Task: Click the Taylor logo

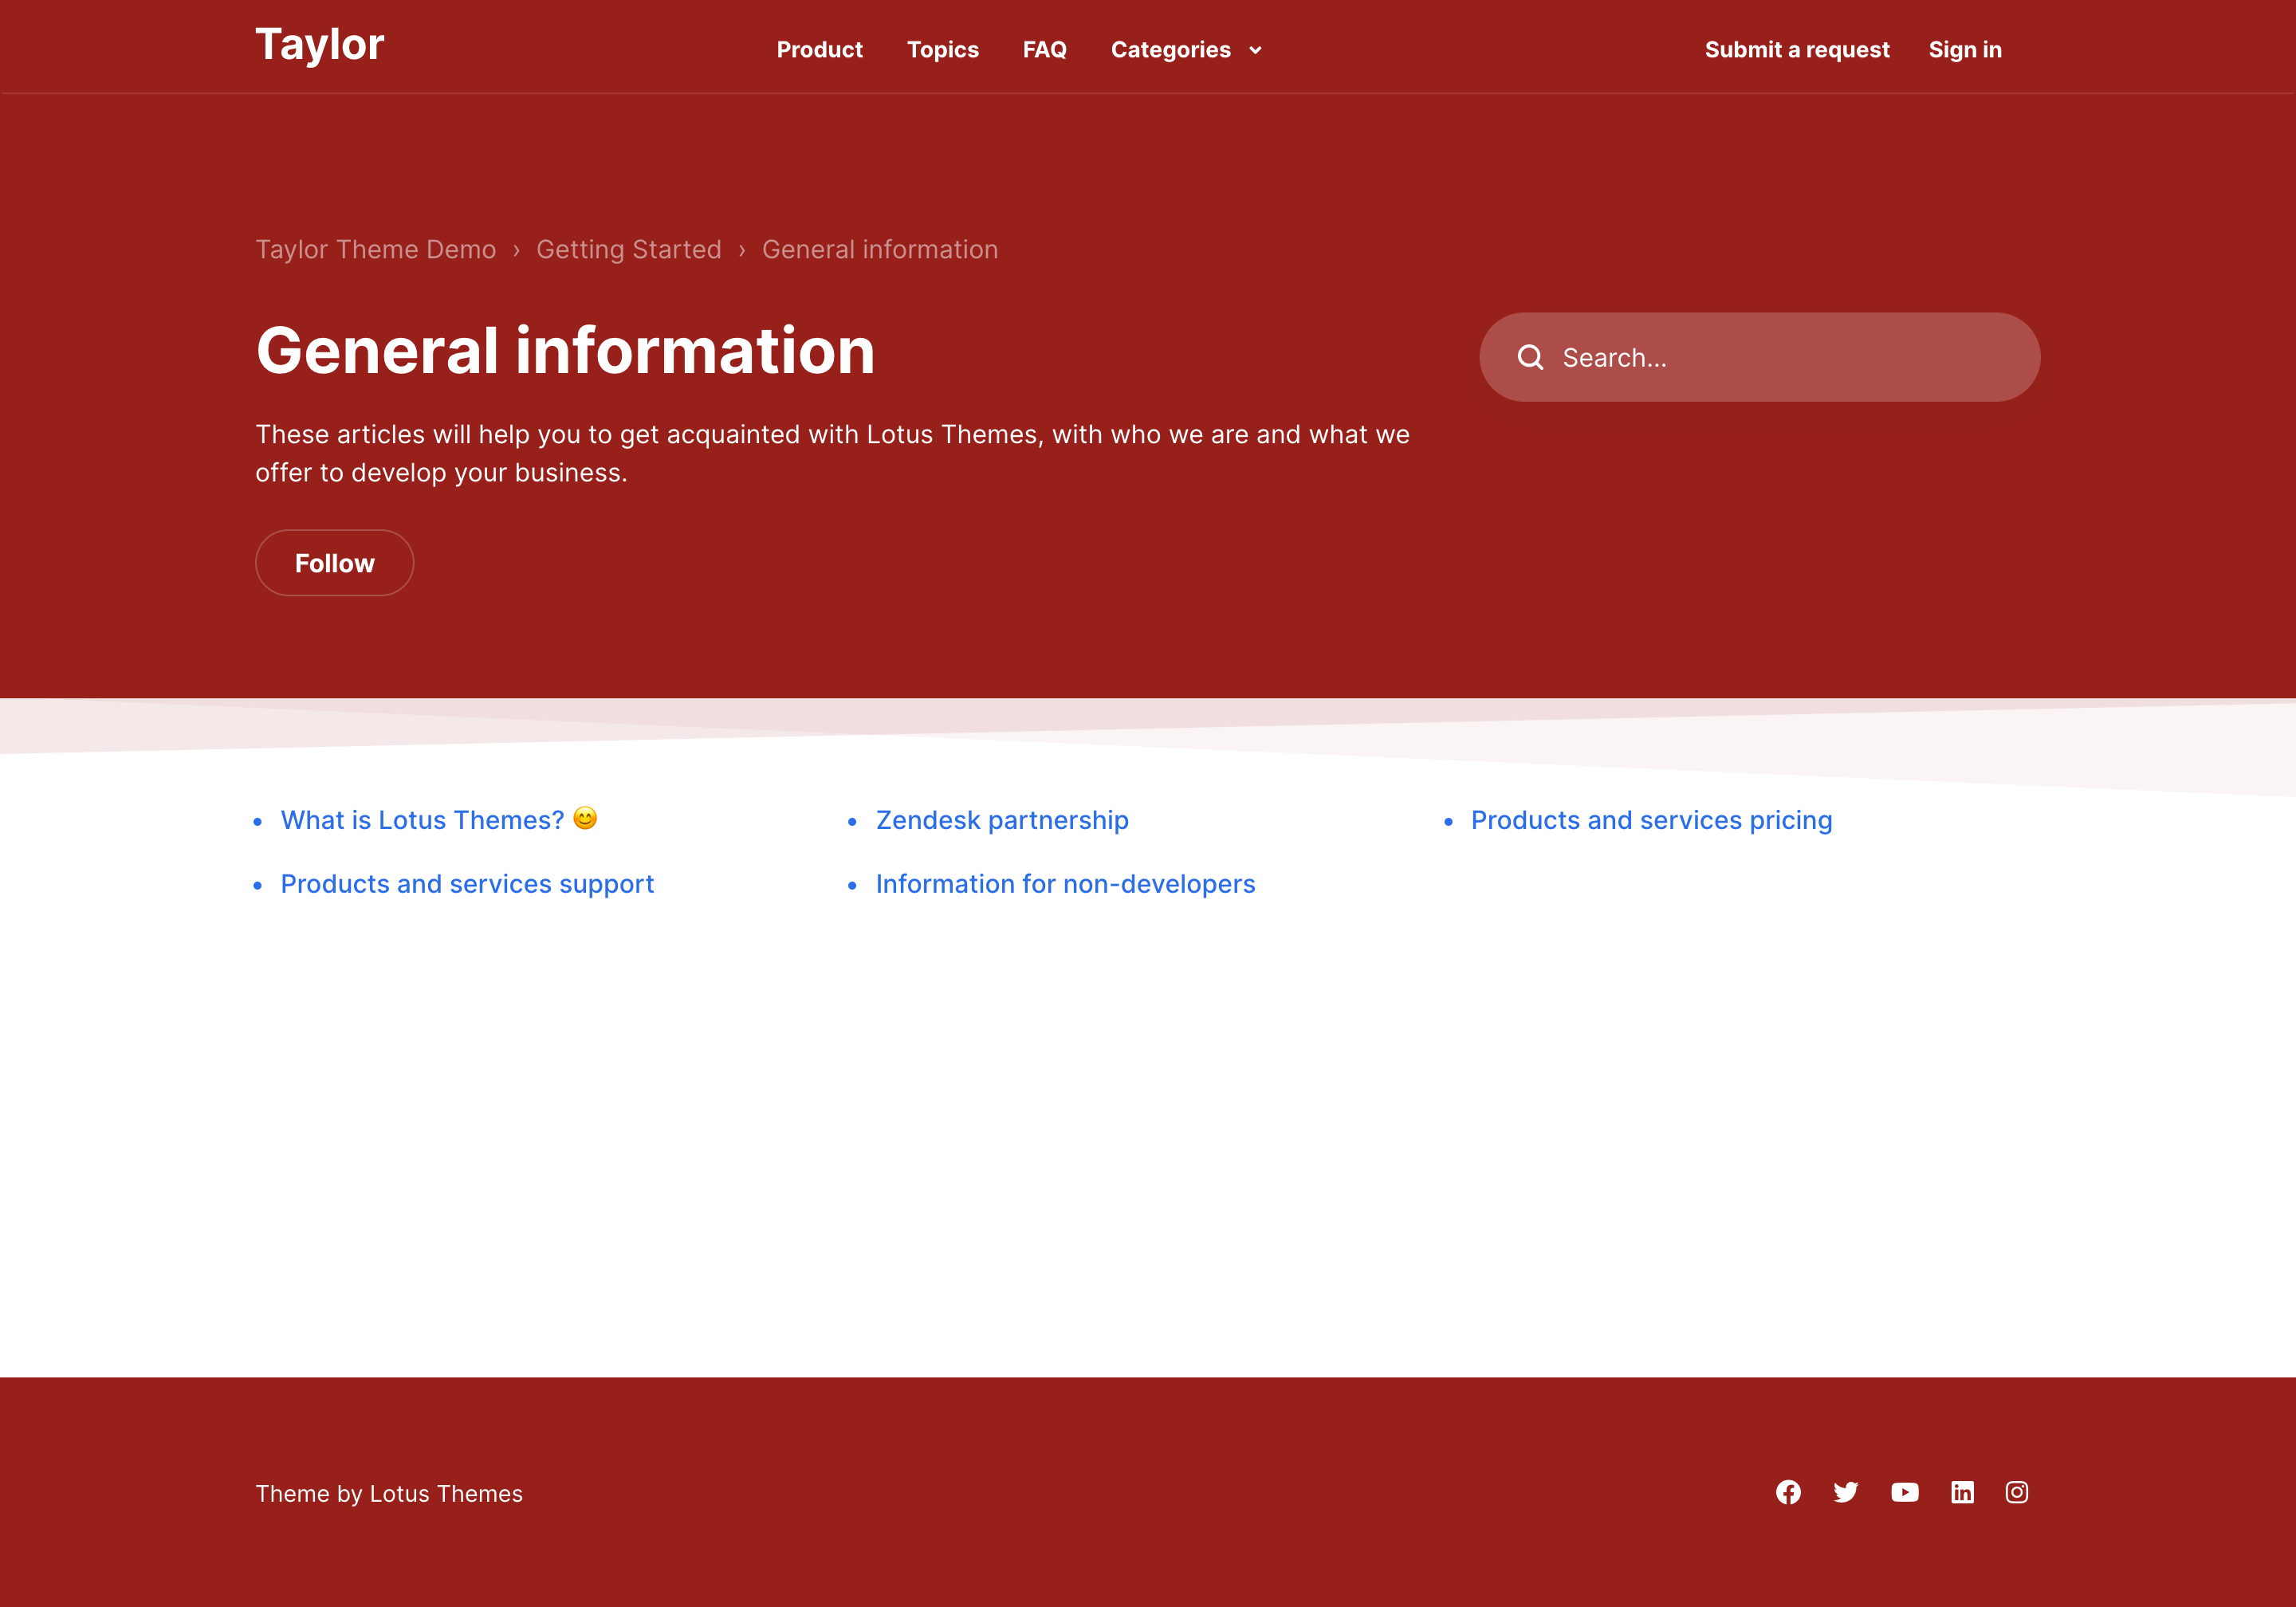Action: click(x=319, y=45)
